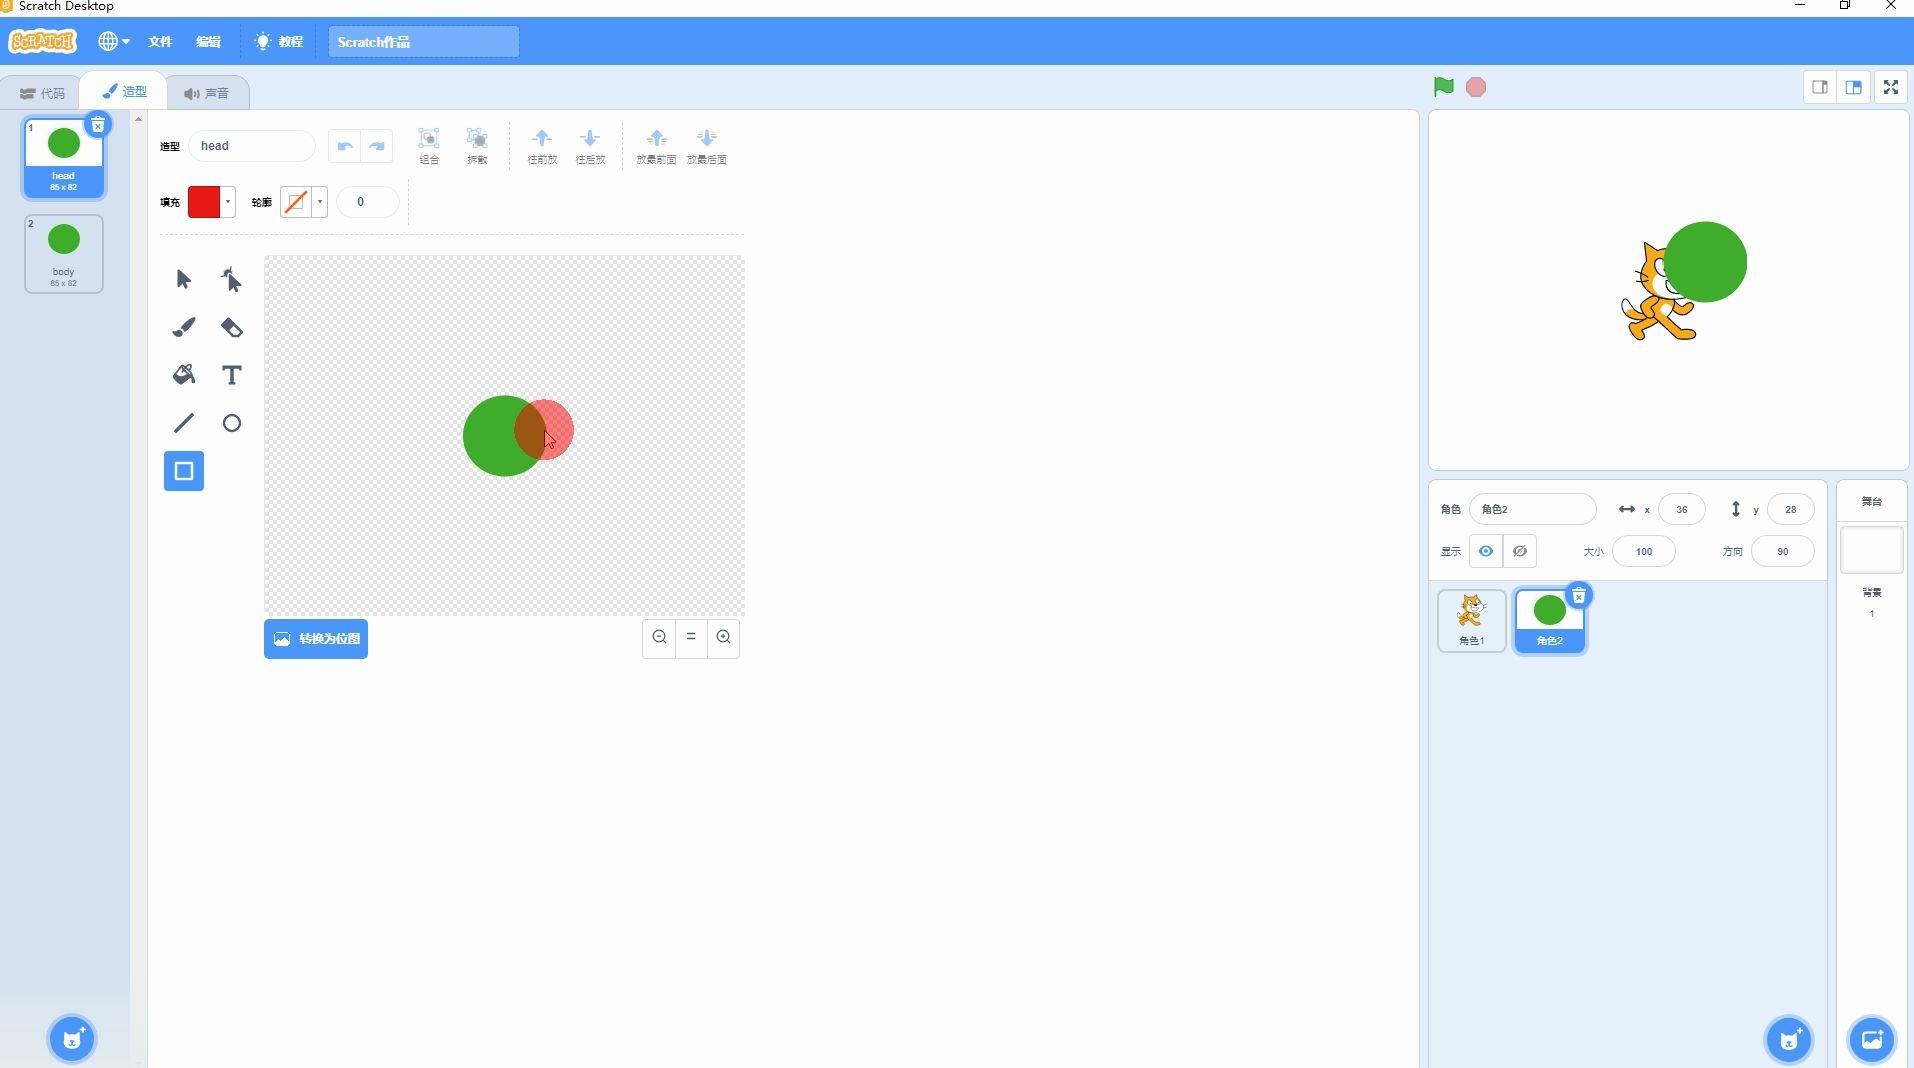This screenshot has height=1068, width=1914.
Task: Click the 转换为位图 button
Action: click(x=316, y=639)
